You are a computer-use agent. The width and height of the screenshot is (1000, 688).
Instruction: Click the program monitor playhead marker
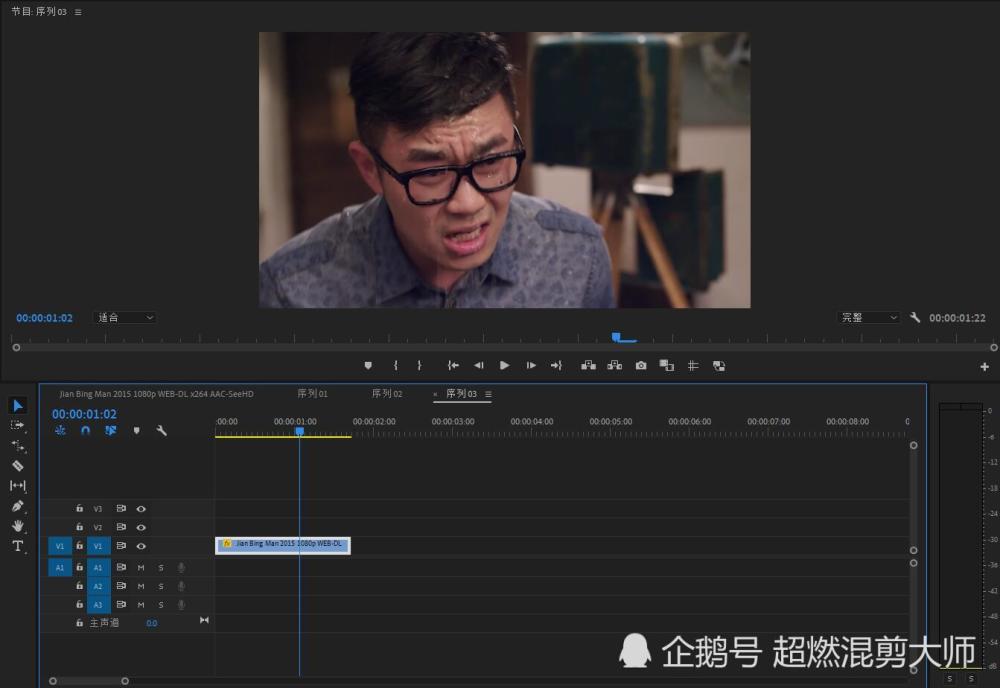[616, 337]
